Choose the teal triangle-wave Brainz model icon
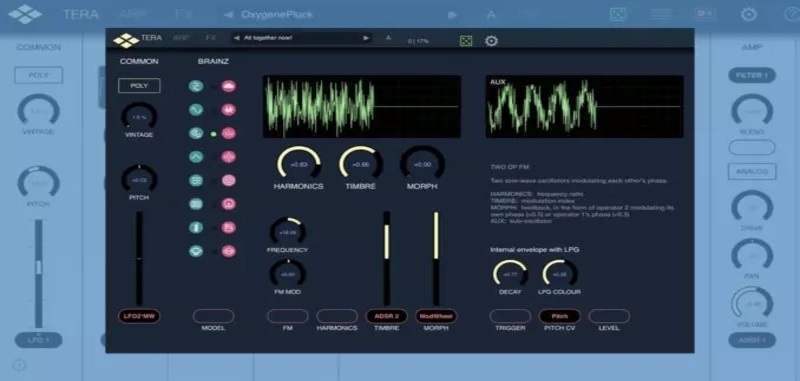The height and width of the screenshot is (381, 800). pos(196,157)
